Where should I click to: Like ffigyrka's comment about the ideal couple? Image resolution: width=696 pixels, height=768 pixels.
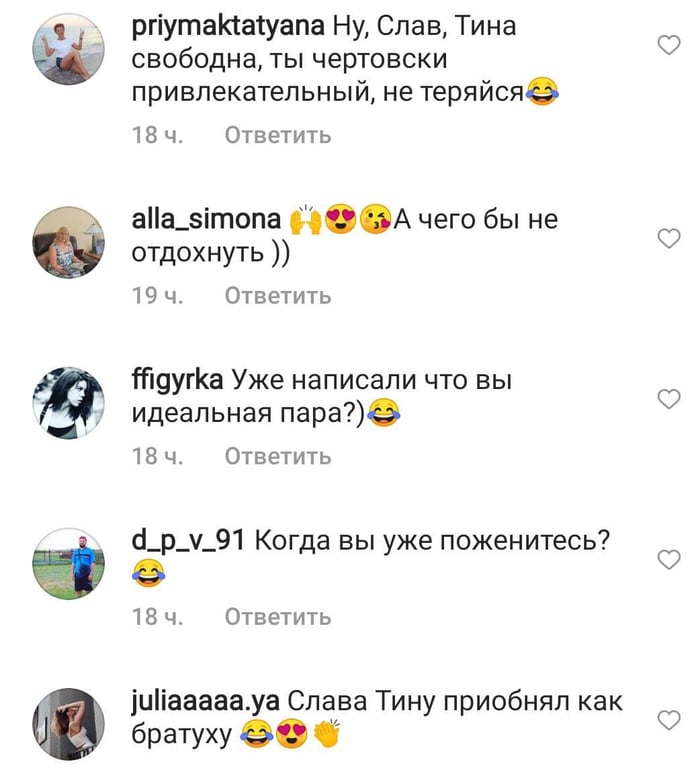(669, 399)
